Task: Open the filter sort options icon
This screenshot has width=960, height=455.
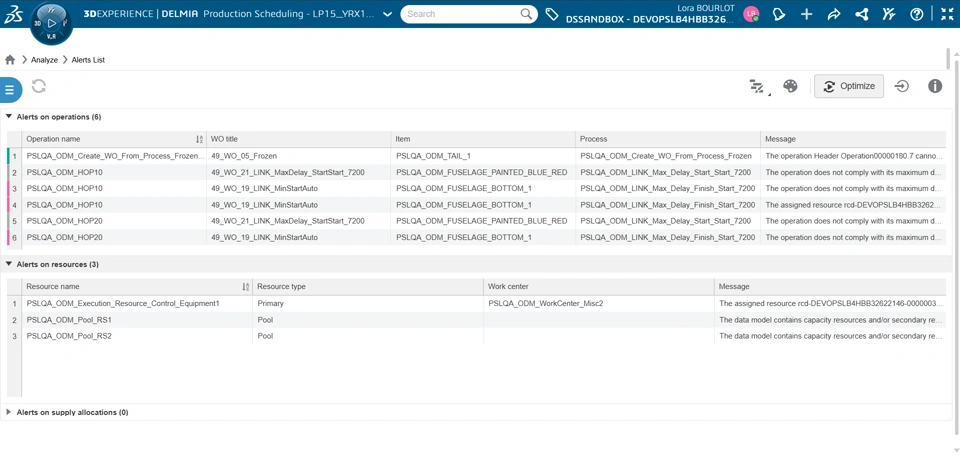Action: click(759, 86)
